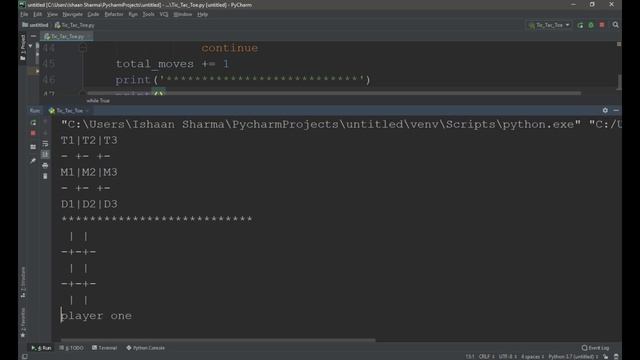Open Run panel settings gear
This screenshot has width=640, height=360.
coord(605,110)
